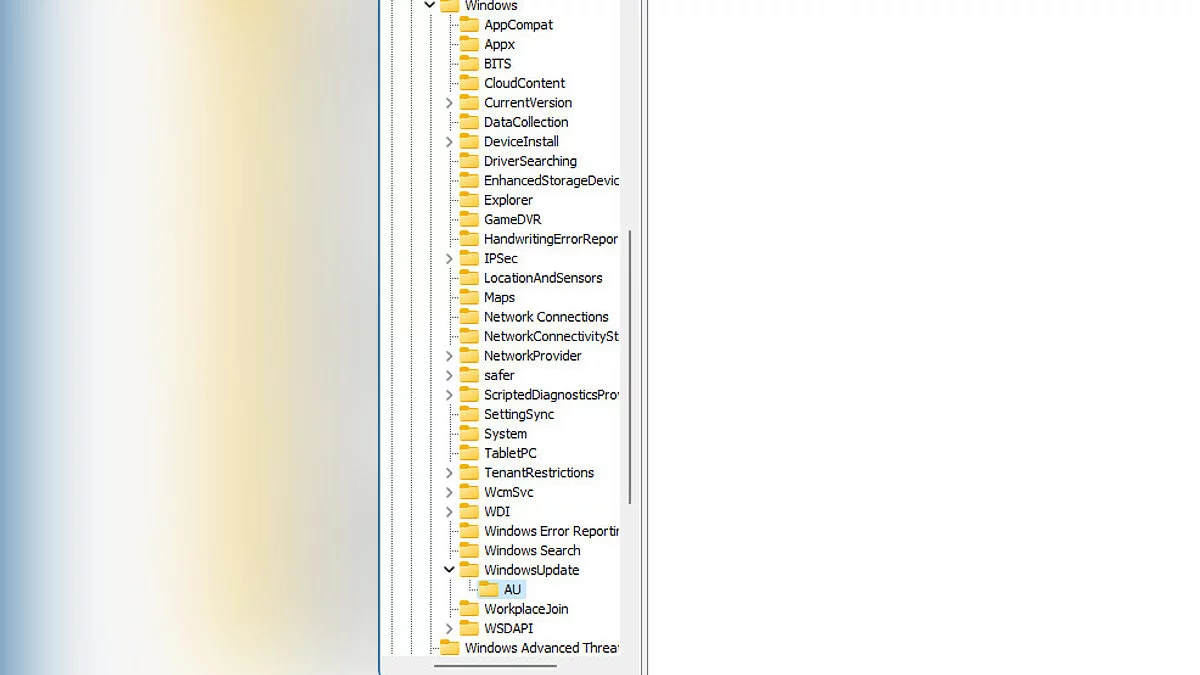Viewport: 1200px width, 675px height.
Task: Click the Maps folder icon
Action: 469,298
